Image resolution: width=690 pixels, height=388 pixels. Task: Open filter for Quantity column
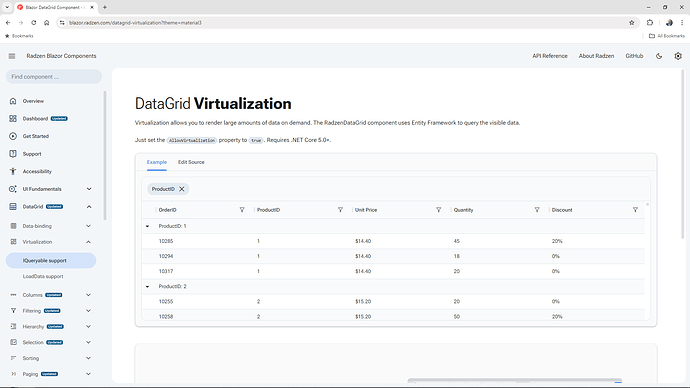[537, 210]
